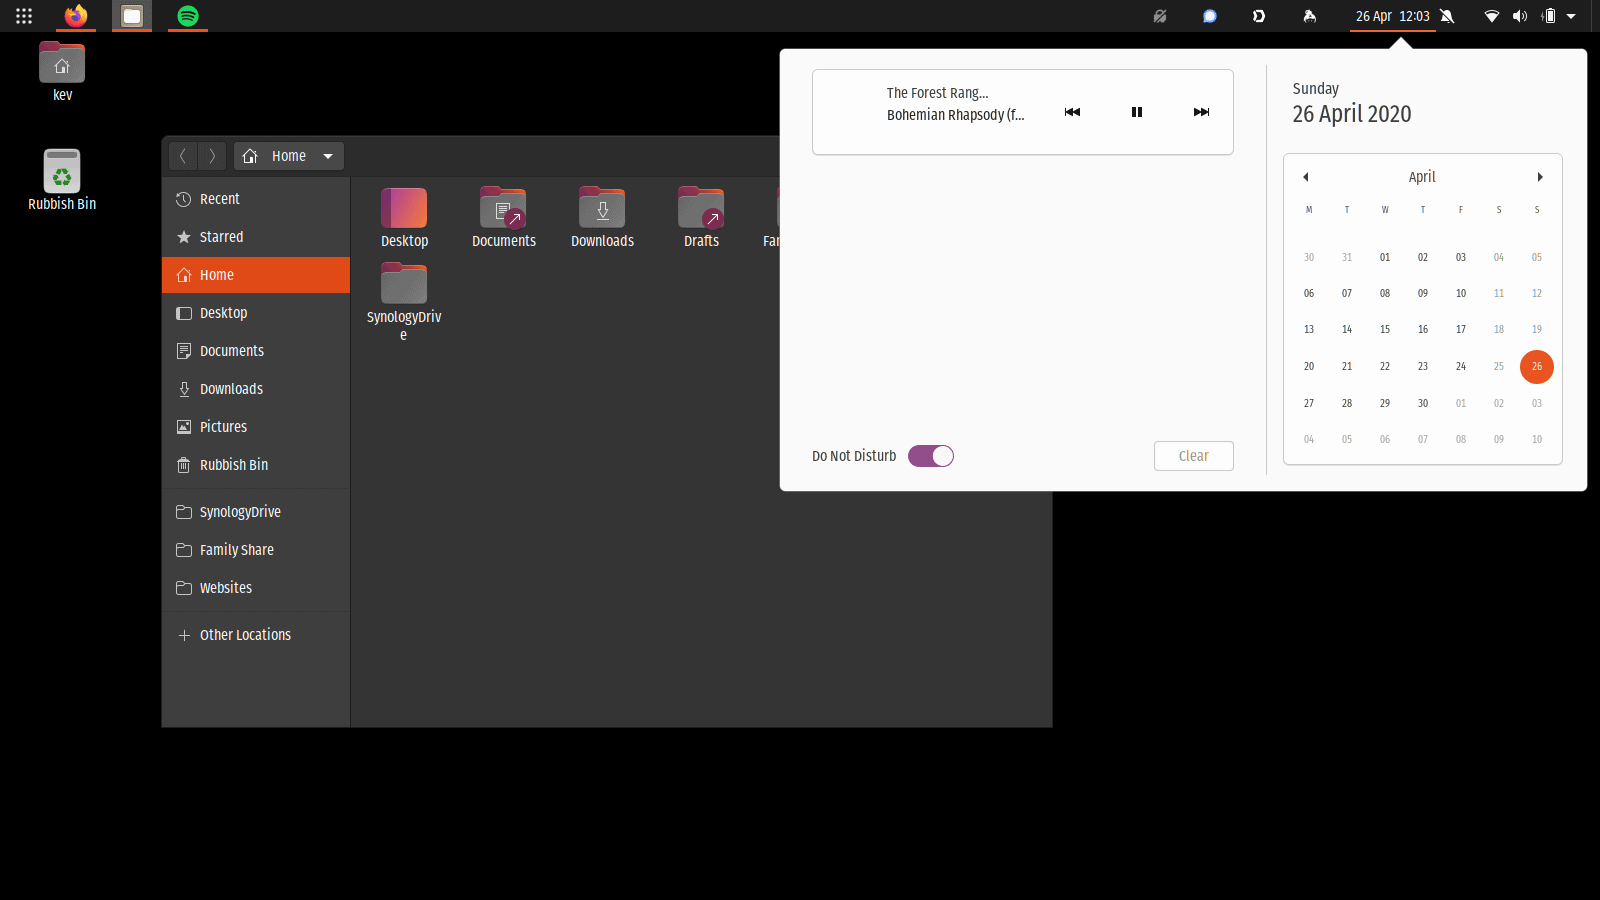Skip to the next track
The width and height of the screenshot is (1600, 900).
(x=1200, y=112)
